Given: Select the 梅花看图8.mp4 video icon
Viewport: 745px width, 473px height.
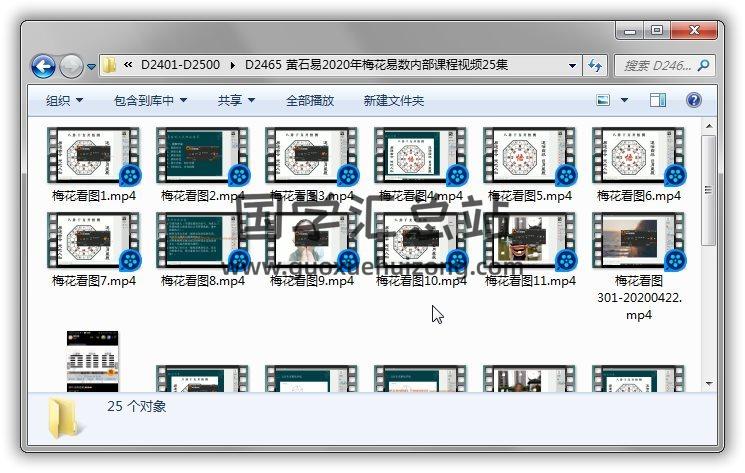Looking at the screenshot, I should [202, 241].
